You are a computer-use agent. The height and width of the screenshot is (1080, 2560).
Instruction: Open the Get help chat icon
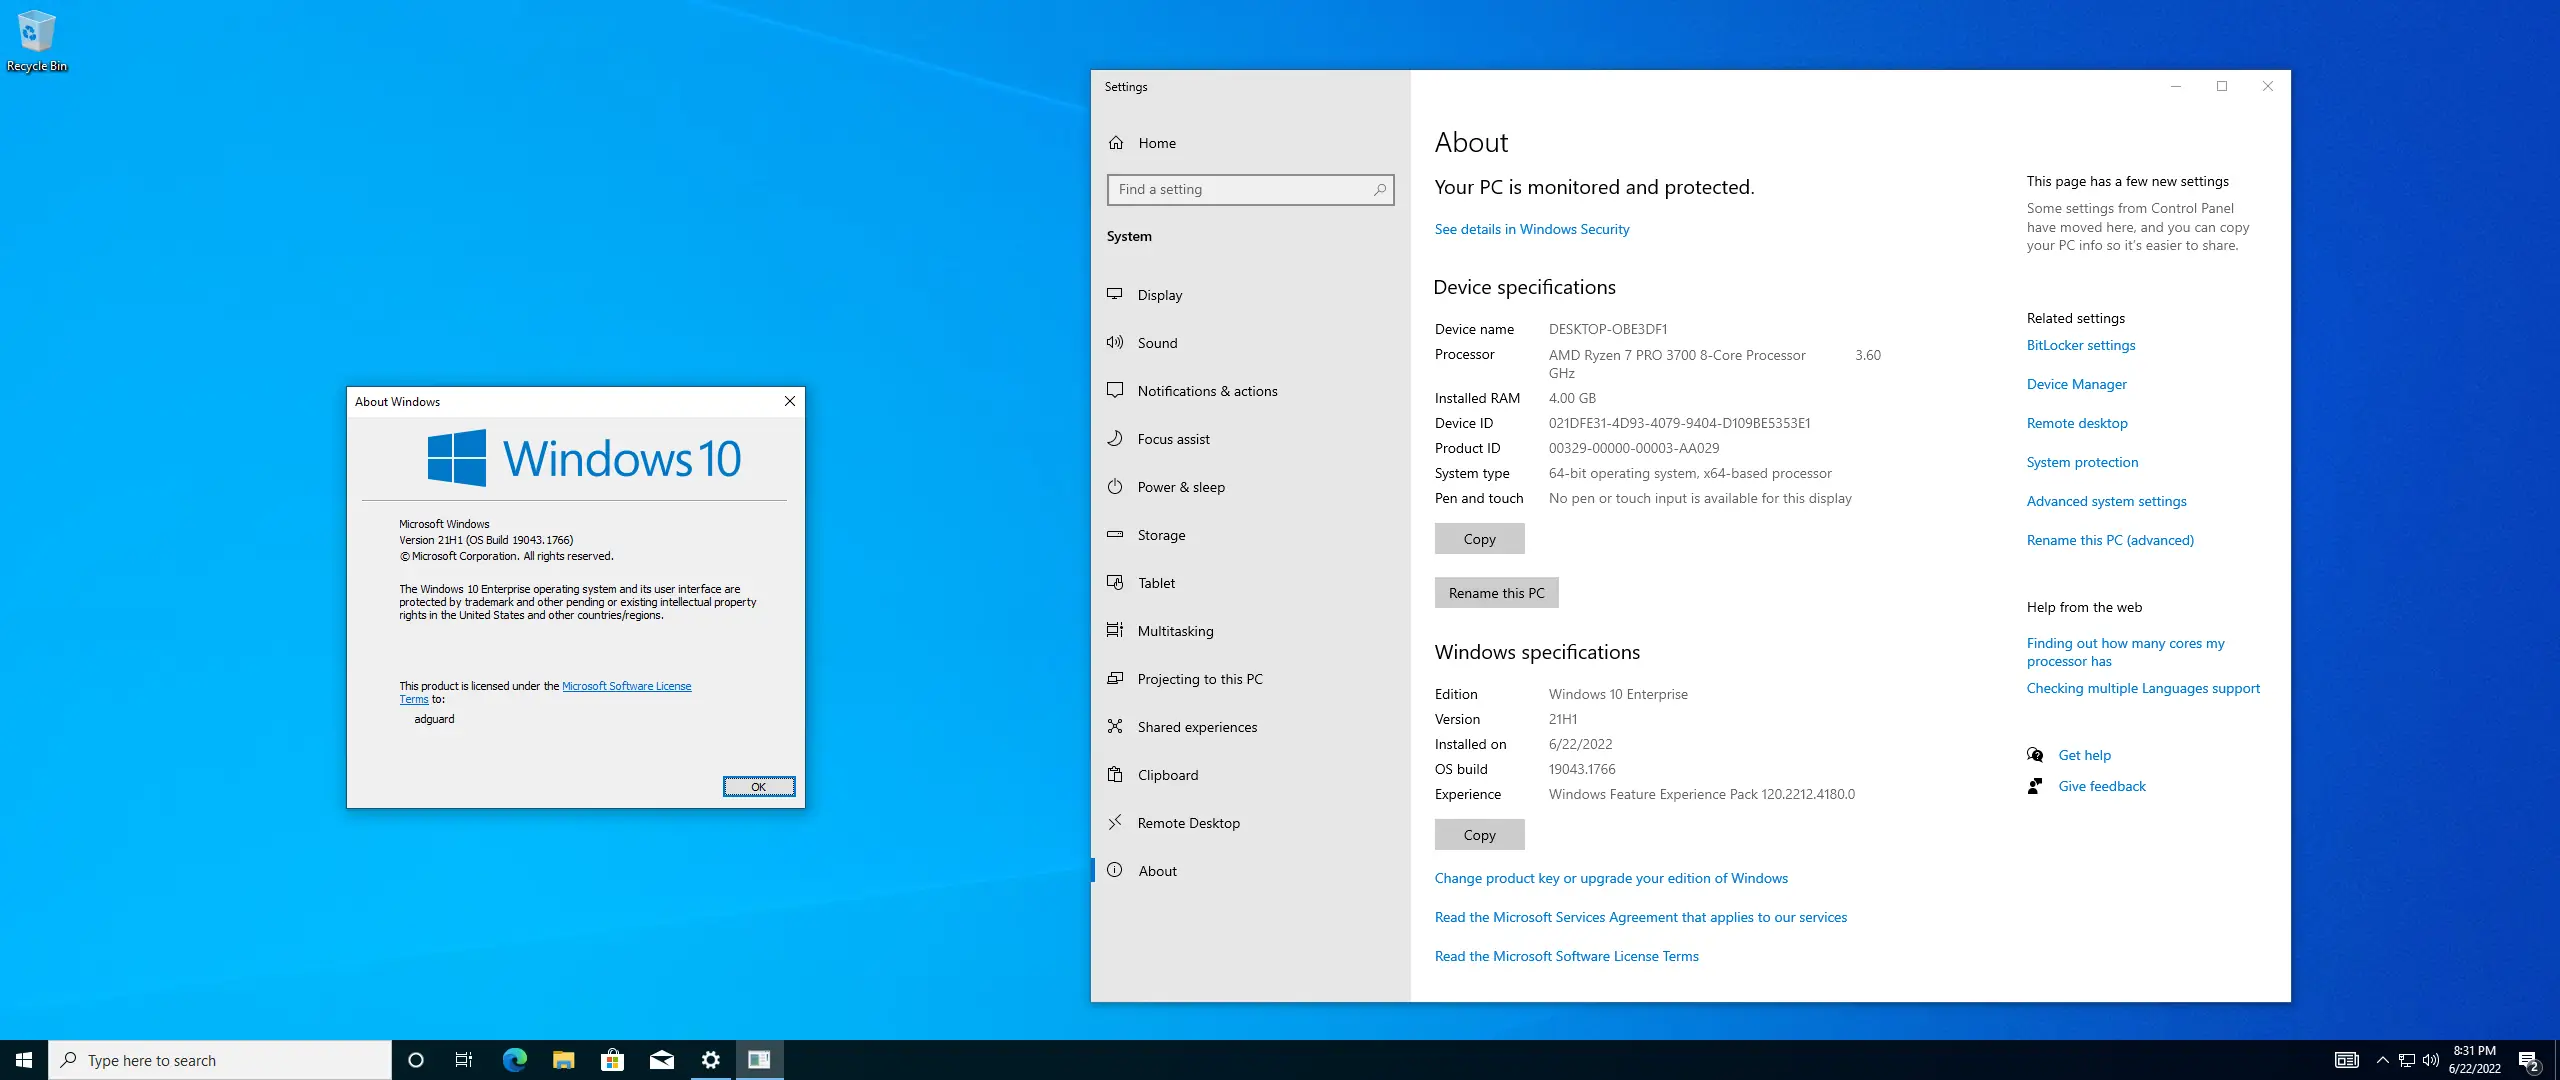coord(2035,755)
